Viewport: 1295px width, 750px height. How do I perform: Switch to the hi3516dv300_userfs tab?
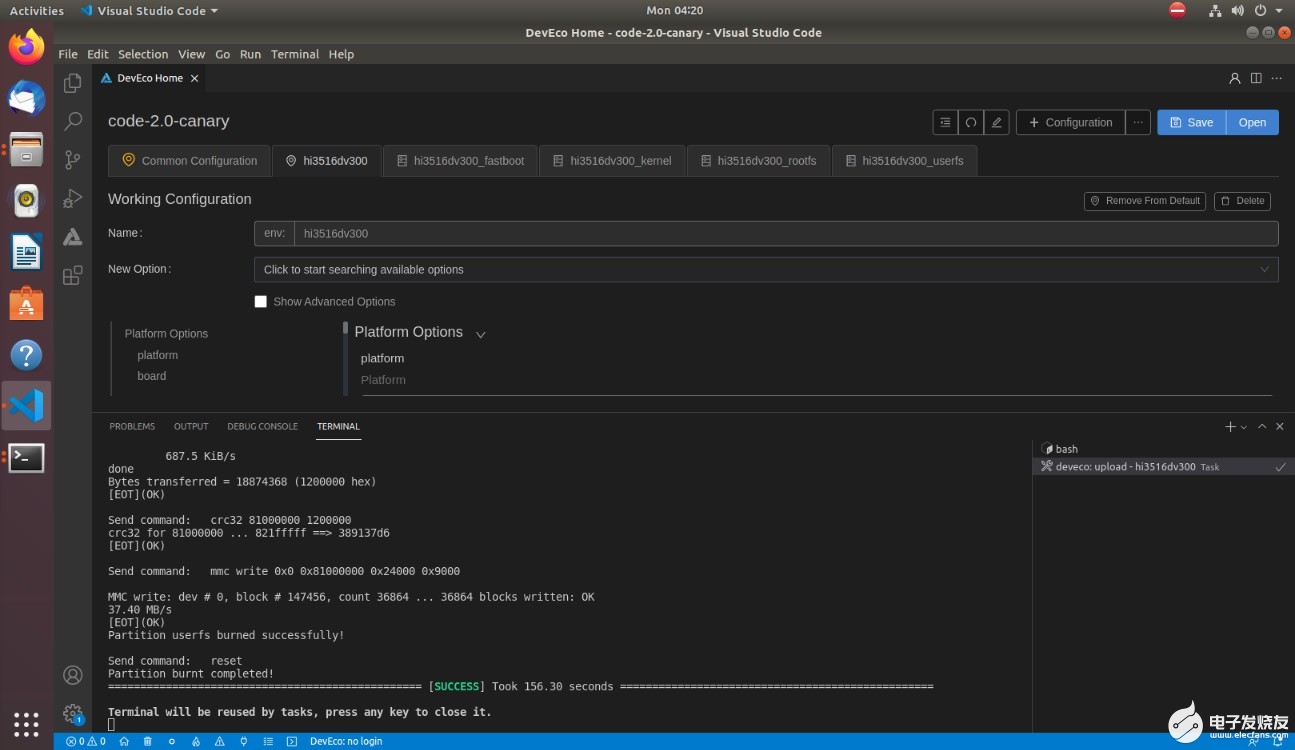[x=904, y=160]
